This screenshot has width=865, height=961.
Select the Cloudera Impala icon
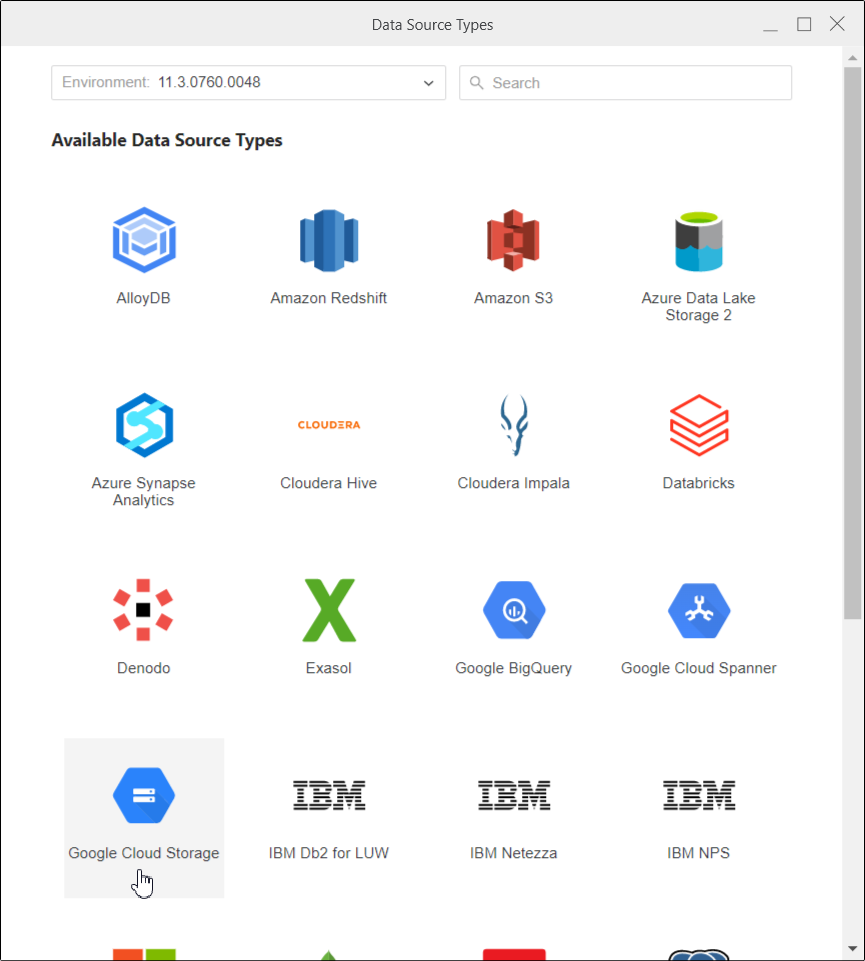[x=513, y=425]
